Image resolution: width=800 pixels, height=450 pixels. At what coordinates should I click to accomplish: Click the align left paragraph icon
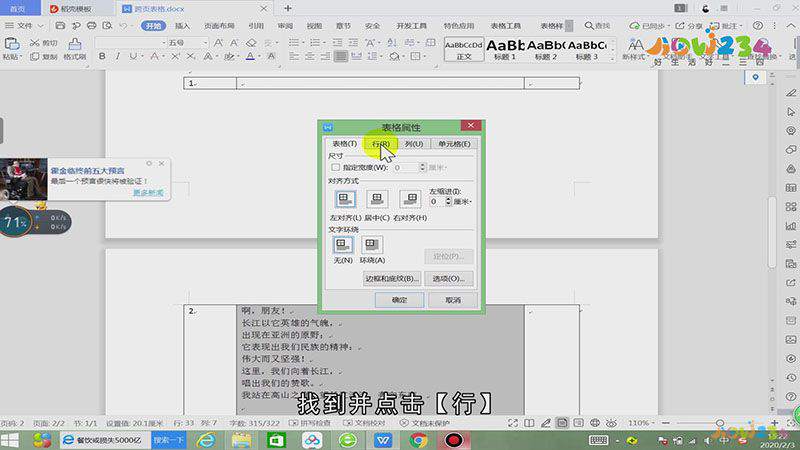tap(294, 56)
